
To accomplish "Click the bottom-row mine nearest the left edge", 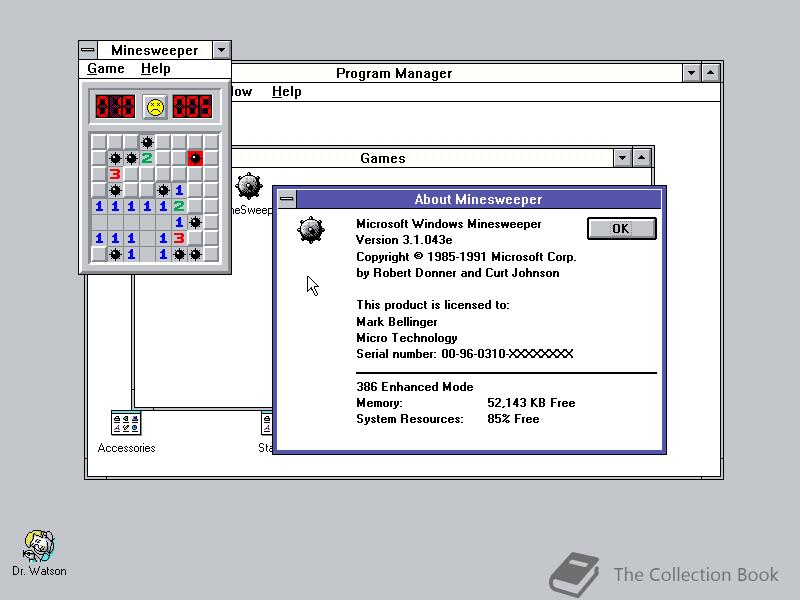I will tap(115, 254).
